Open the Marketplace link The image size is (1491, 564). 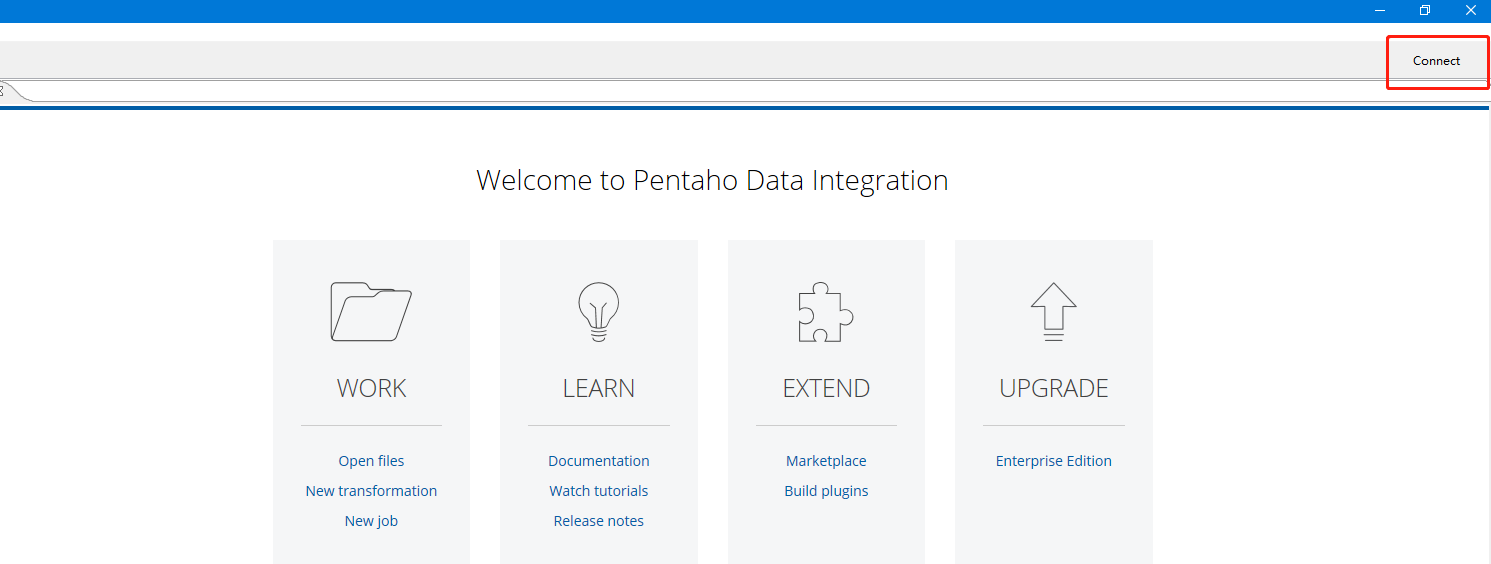[826, 461]
